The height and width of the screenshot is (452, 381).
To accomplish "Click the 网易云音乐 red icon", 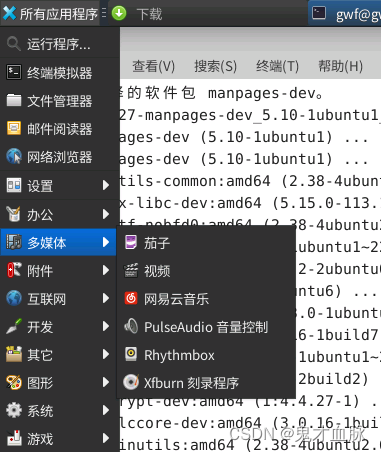I will 131,298.
